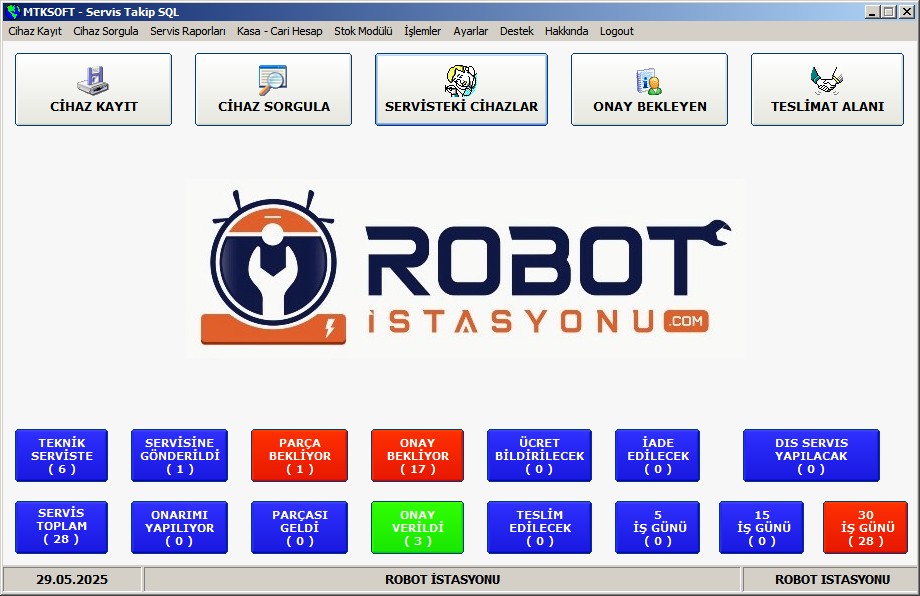Open the Servis Raporları menu
This screenshot has width=920, height=596.
coord(188,31)
